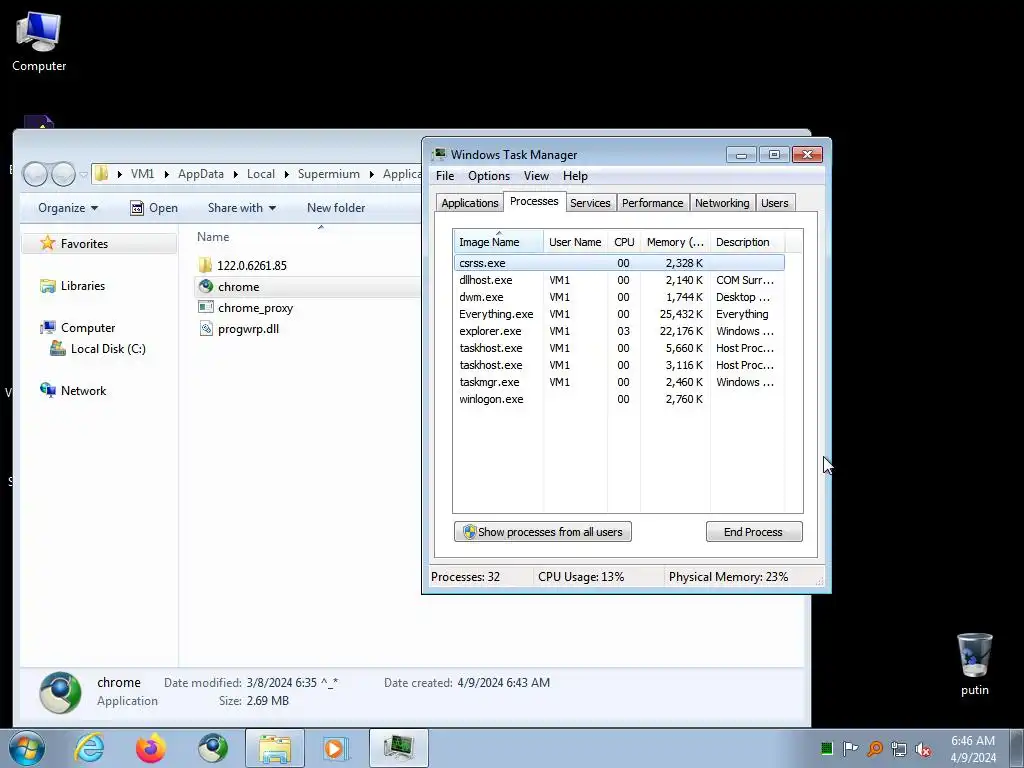The height and width of the screenshot is (768, 1024).
Task: Open the Organize dropdown menu
Action: click(x=67, y=208)
